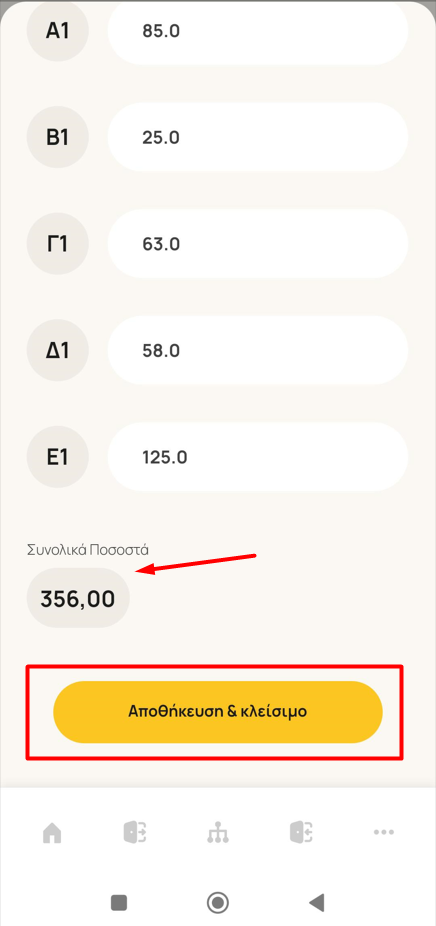The height and width of the screenshot is (926, 436).
Task: Edit the Δ1 field showing 58.0
Action: [x=258, y=350]
